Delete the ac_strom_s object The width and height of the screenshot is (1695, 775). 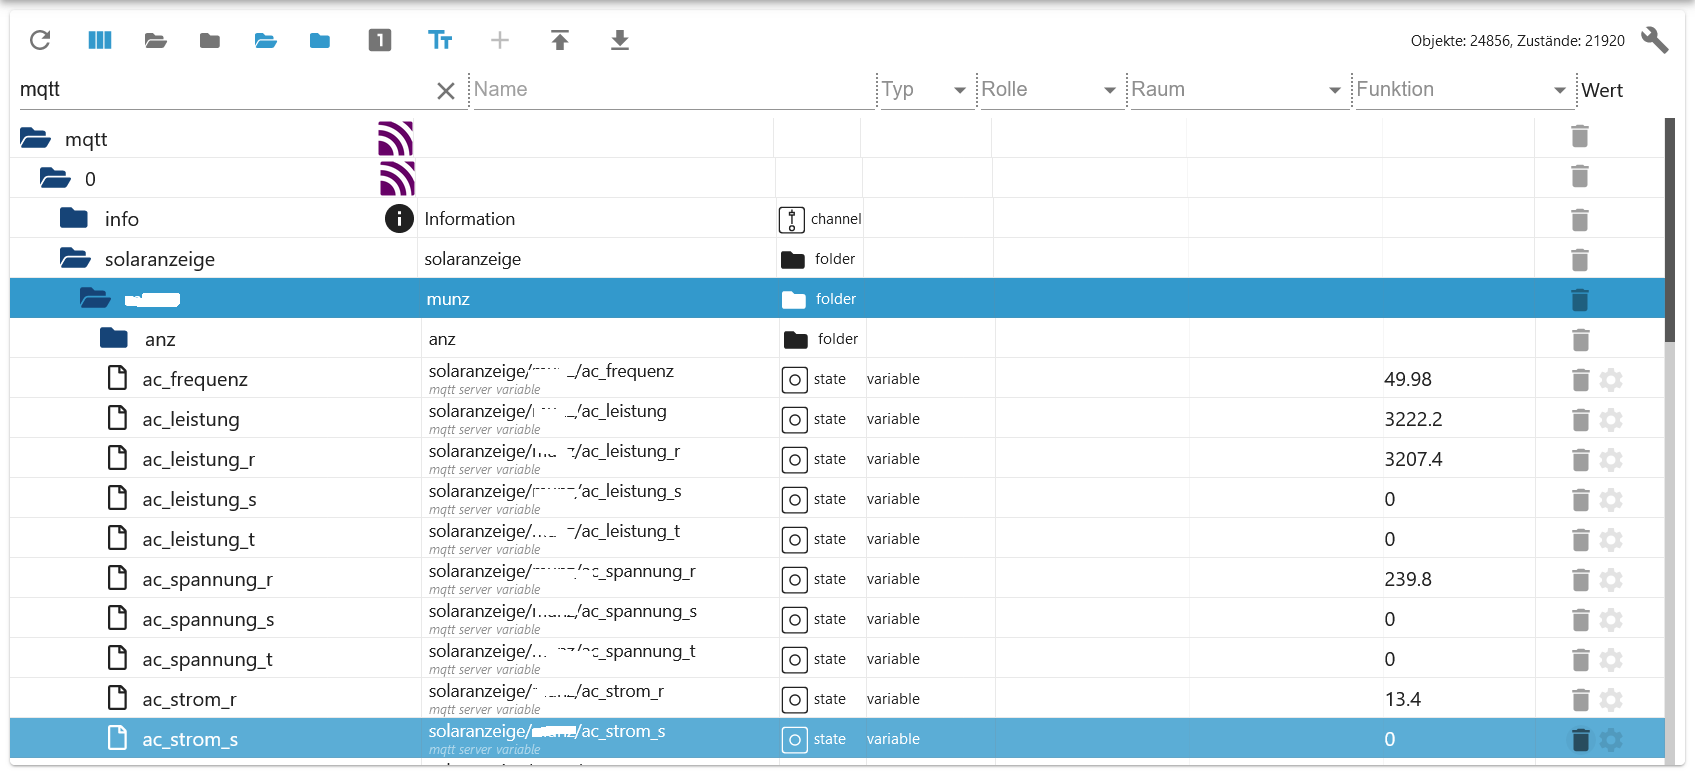tap(1581, 740)
